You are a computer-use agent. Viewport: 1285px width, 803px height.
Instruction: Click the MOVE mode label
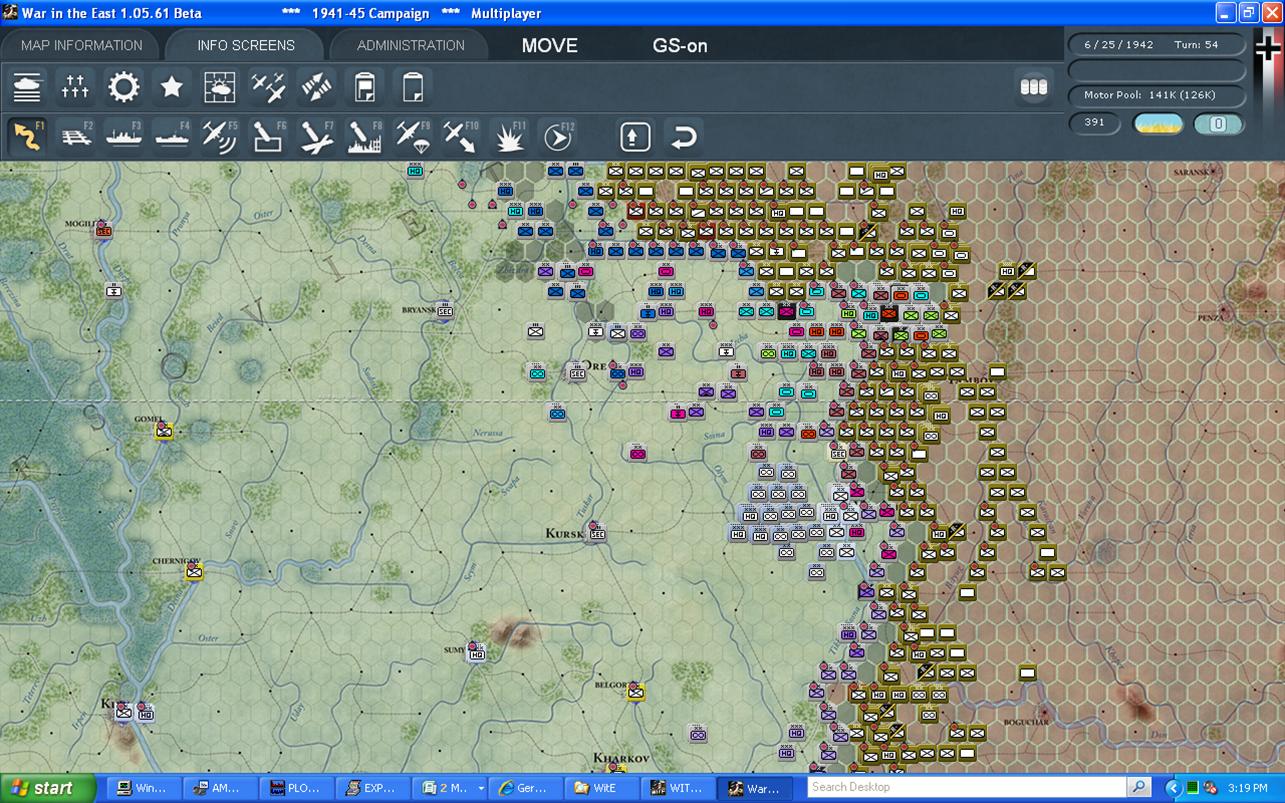(x=550, y=45)
